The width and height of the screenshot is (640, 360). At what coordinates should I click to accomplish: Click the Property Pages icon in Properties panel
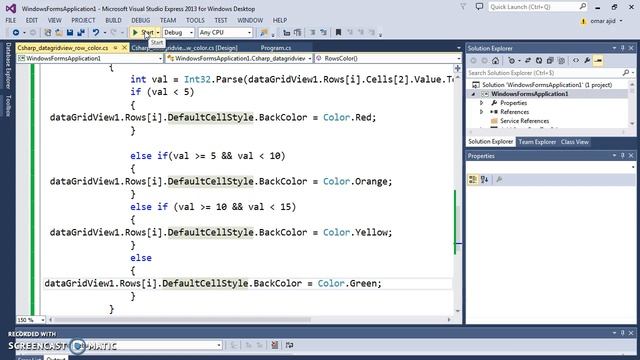tap(499, 180)
